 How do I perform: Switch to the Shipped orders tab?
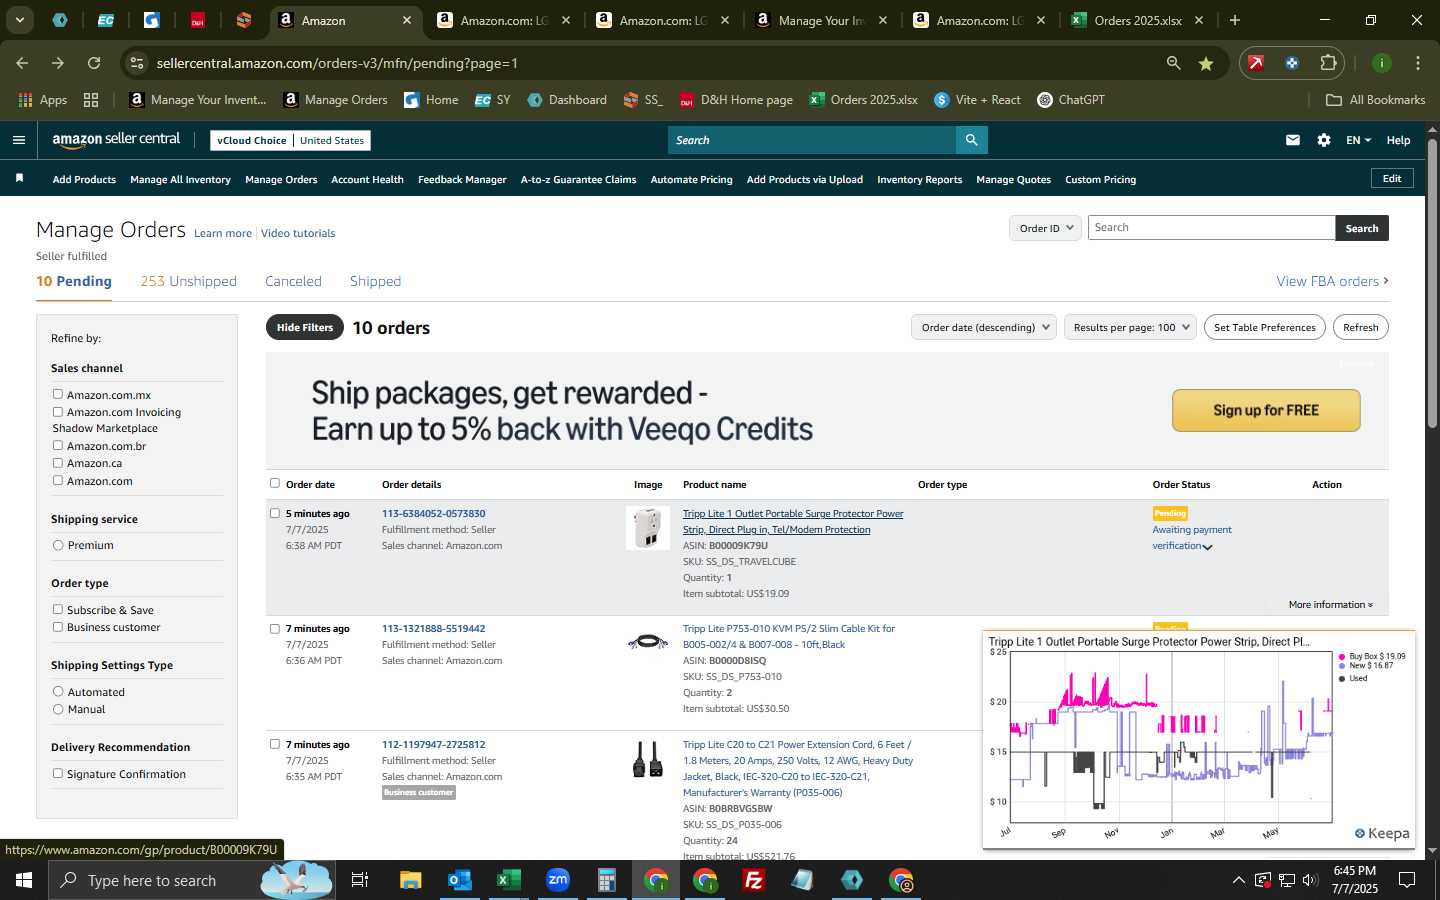375,281
